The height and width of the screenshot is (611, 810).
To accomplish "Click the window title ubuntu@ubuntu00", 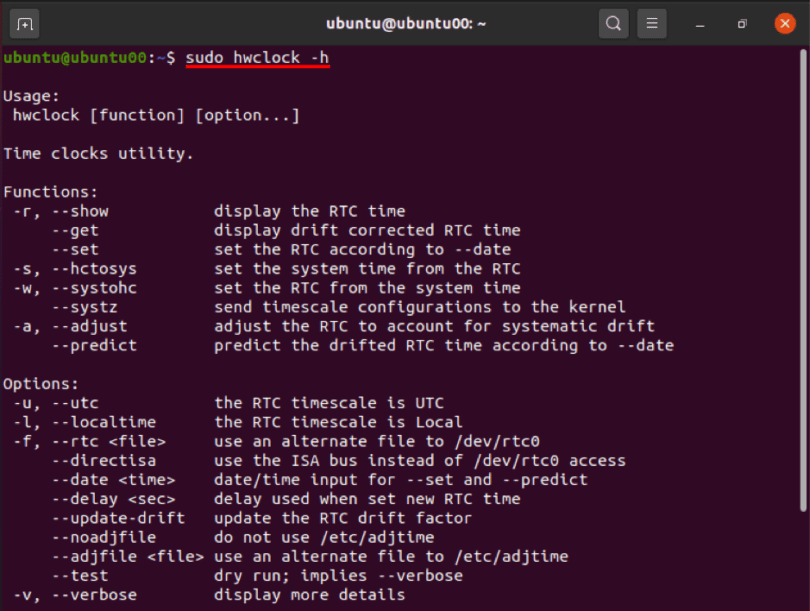I will coord(405,22).
